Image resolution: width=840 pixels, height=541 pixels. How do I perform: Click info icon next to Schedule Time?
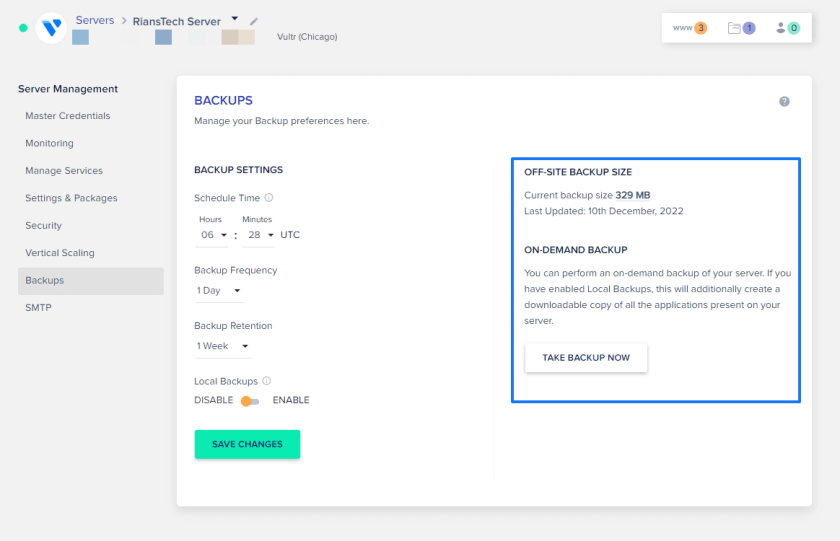(269, 198)
